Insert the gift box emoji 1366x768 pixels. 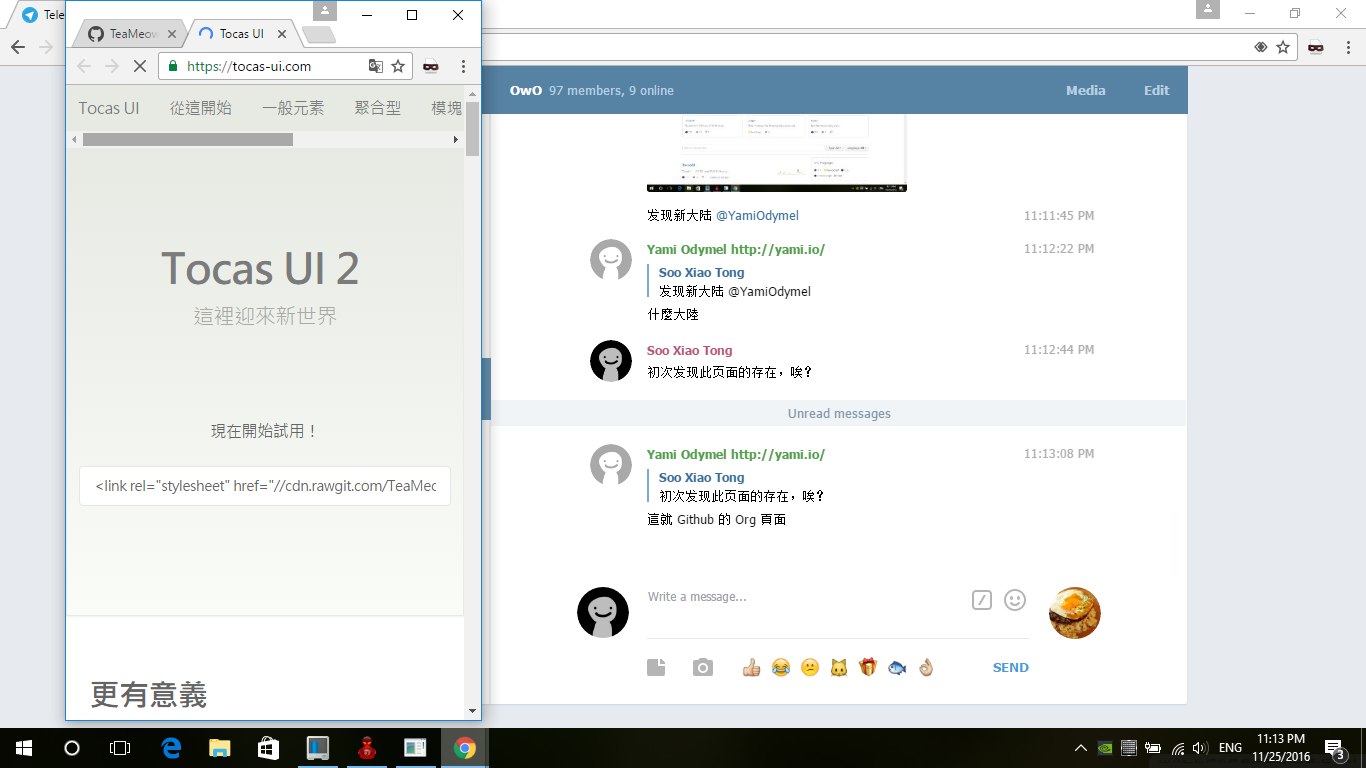[x=868, y=667]
